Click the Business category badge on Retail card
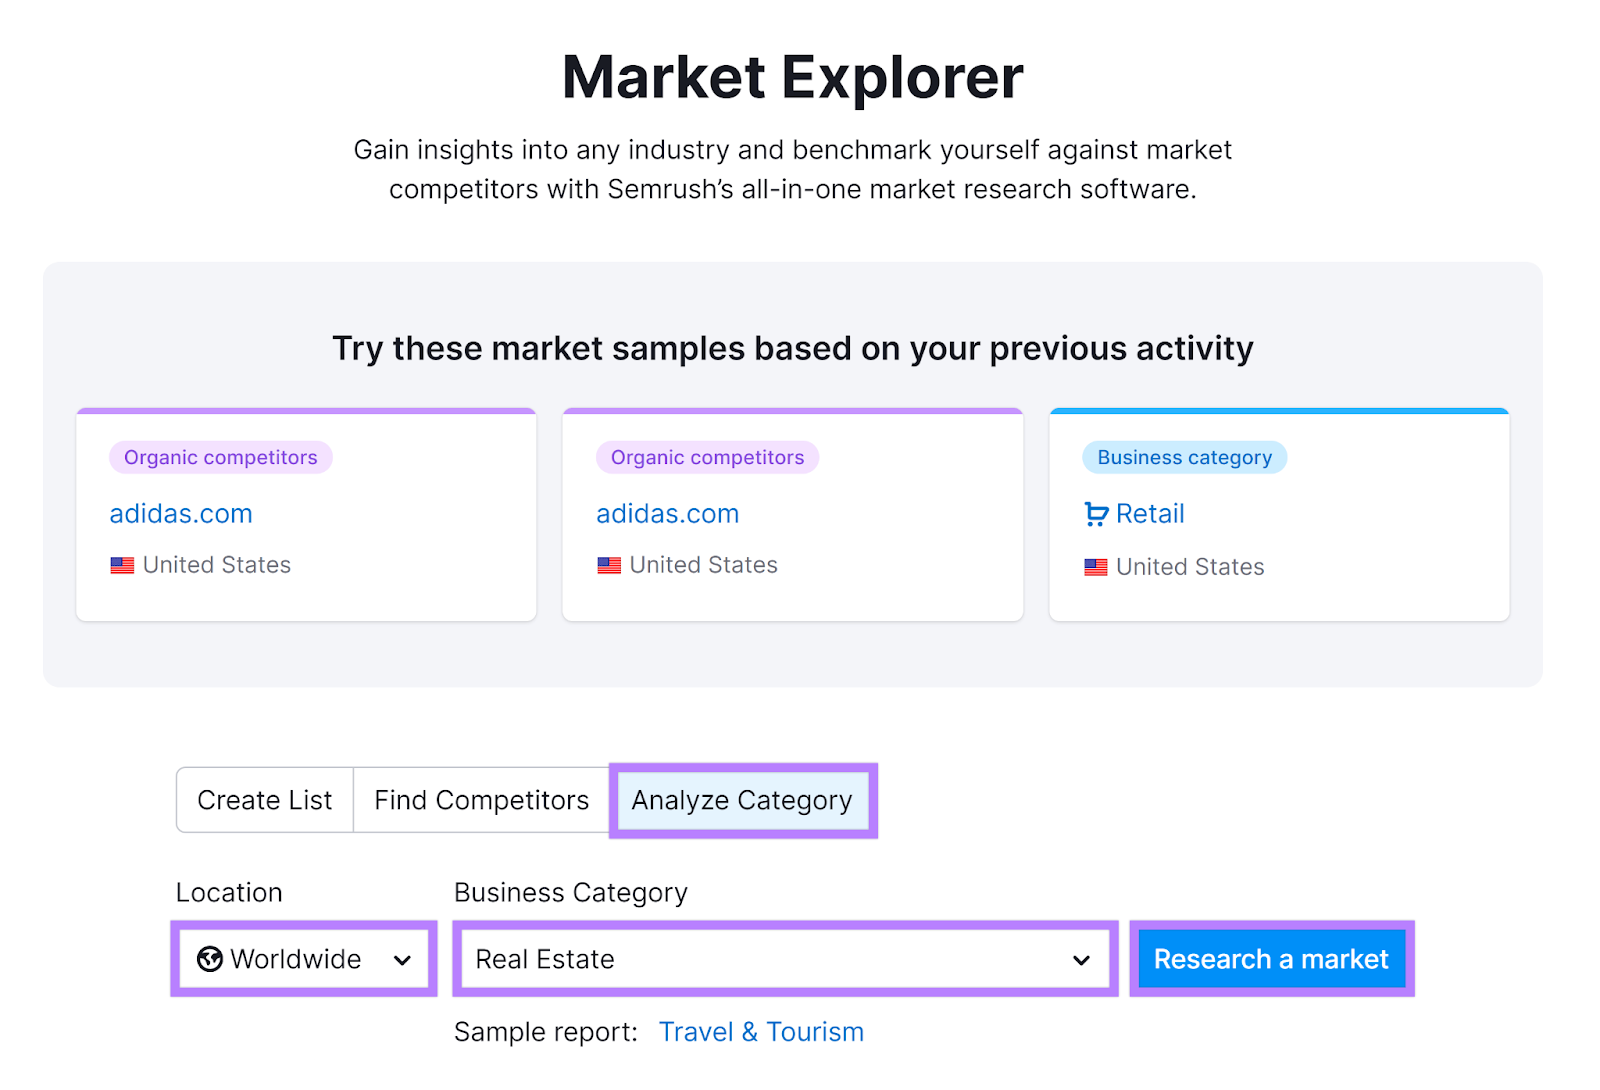 [1183, 457]
